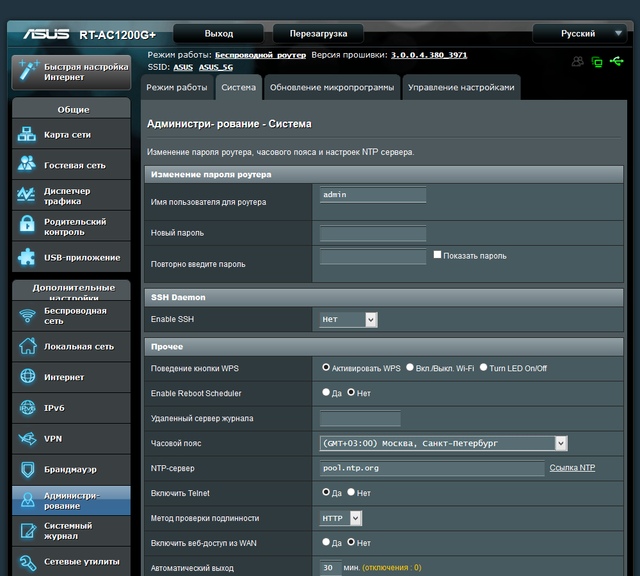Viewport: 640px width, 576px height.
Task: Select Turn LED On/Off radio option
Action: coord(484,368)
